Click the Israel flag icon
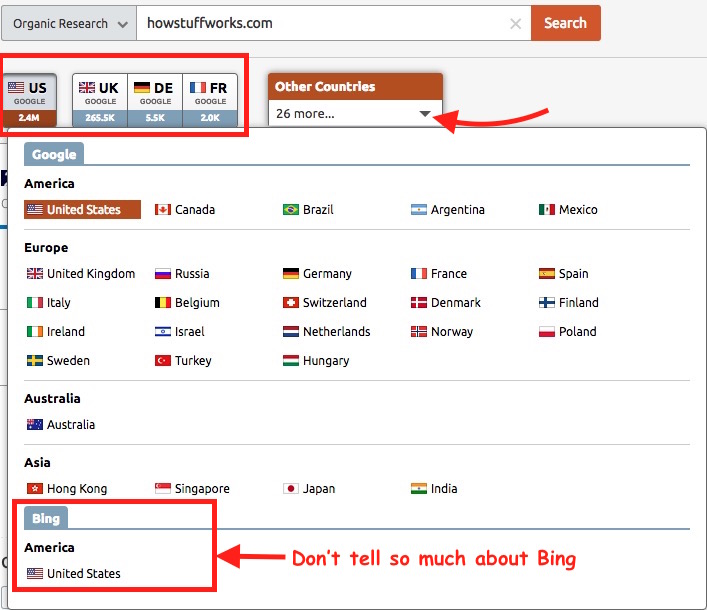The height and width of the screenshot is (610, 707). [163, 332]
